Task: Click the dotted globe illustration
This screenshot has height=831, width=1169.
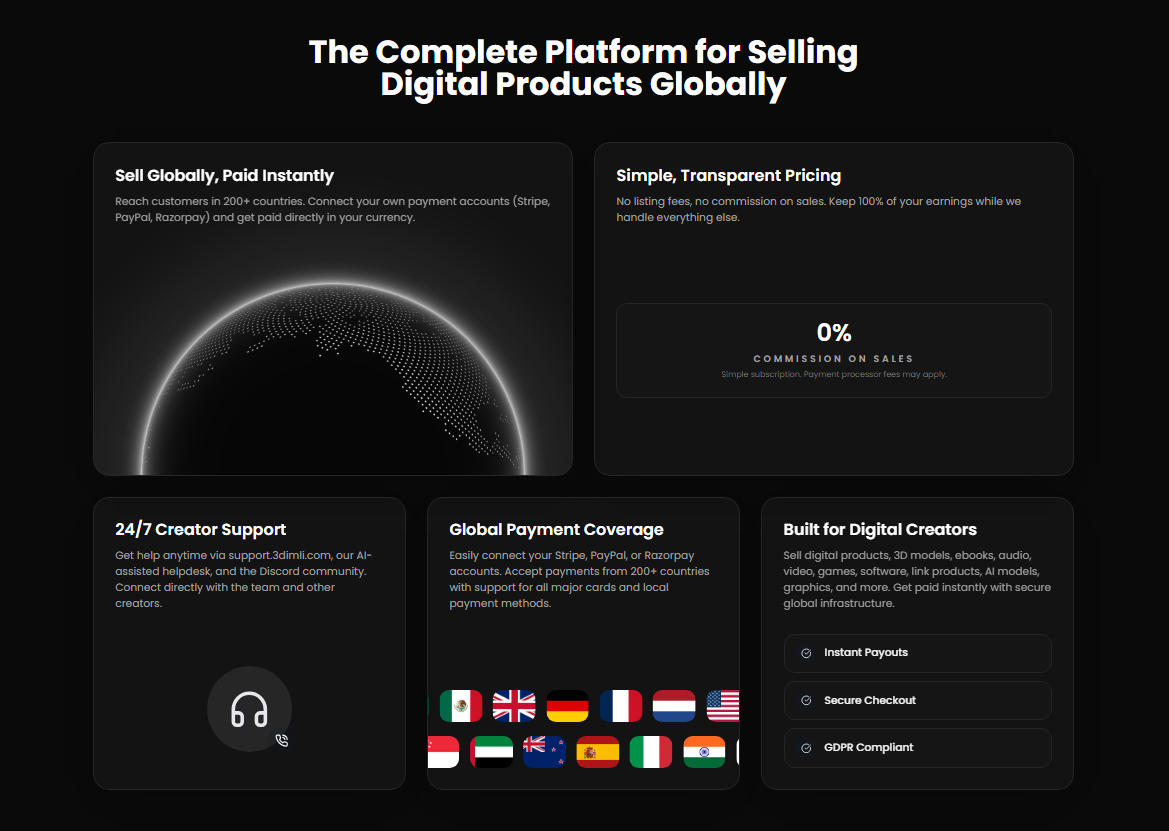Action: (333, 380)
